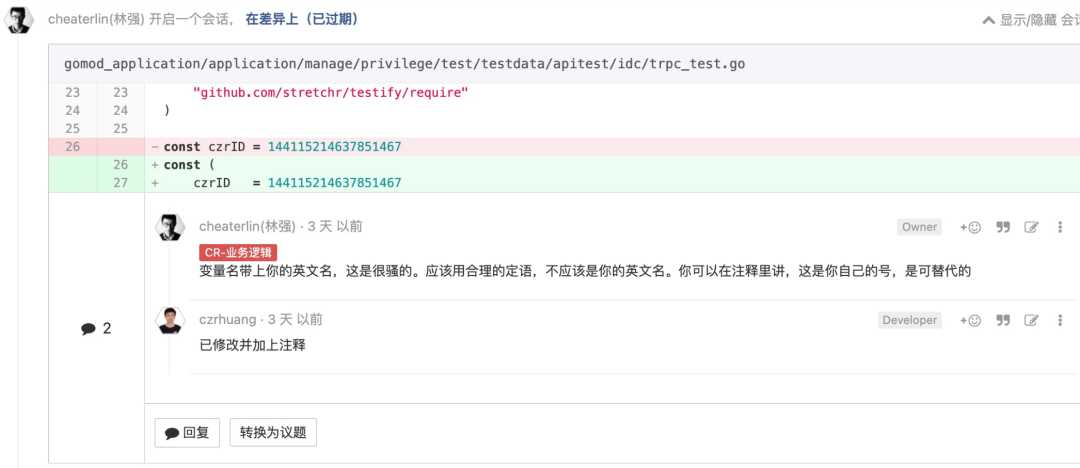Screen dimensions: 1080x468
Task: Toggle 显示/隐藏 discussion visibility
Action: [1030, 20]
